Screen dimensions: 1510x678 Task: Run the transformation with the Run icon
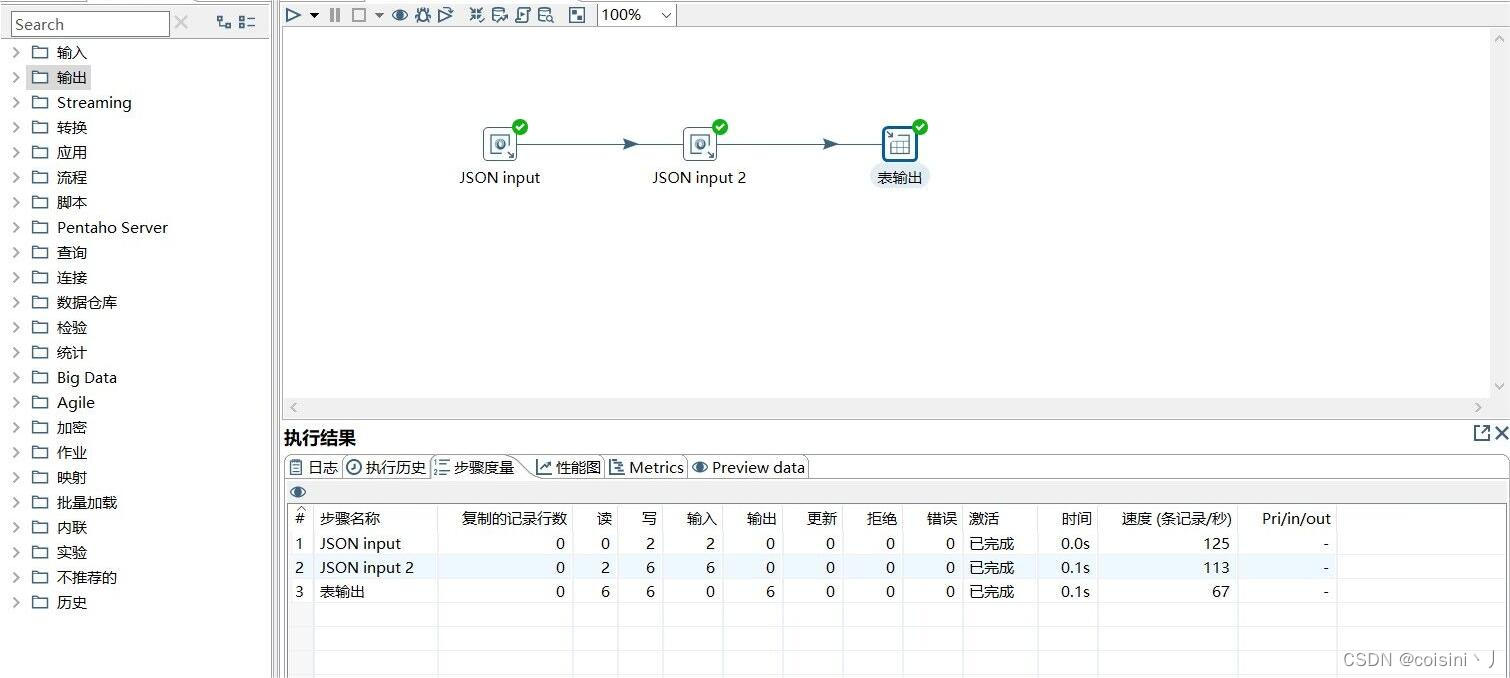(292, 14)
